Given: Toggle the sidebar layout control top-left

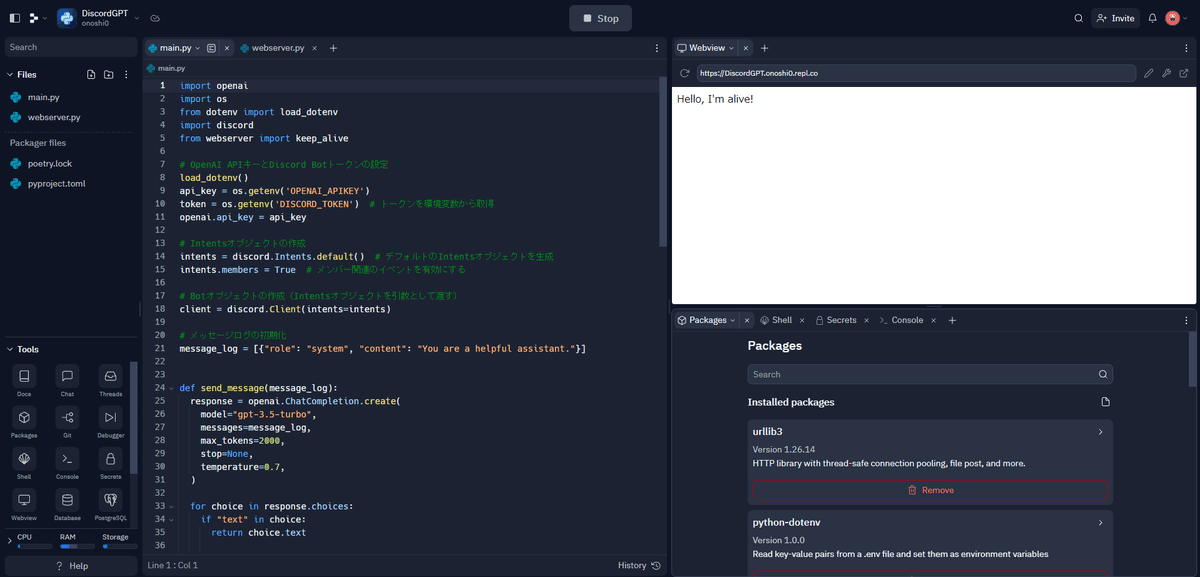Looking at the screenshot, I should pyautogui.click(x=14, y=17).
